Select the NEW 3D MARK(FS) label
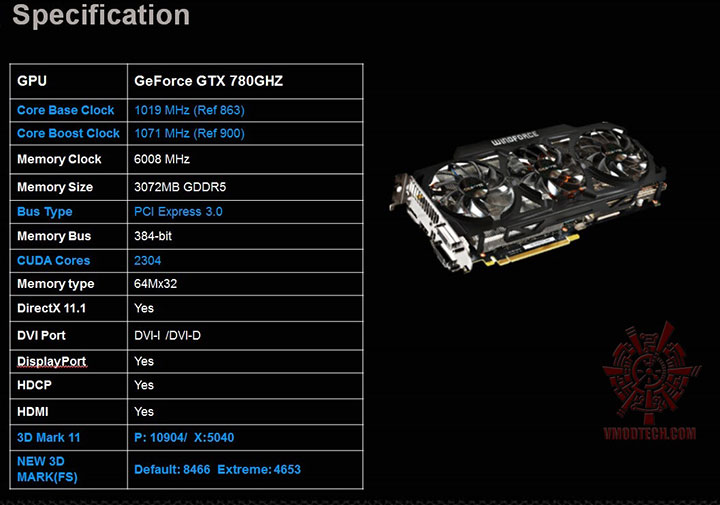Screen dimensions: 720x505 pyautogui.click(x=47, y=469)
